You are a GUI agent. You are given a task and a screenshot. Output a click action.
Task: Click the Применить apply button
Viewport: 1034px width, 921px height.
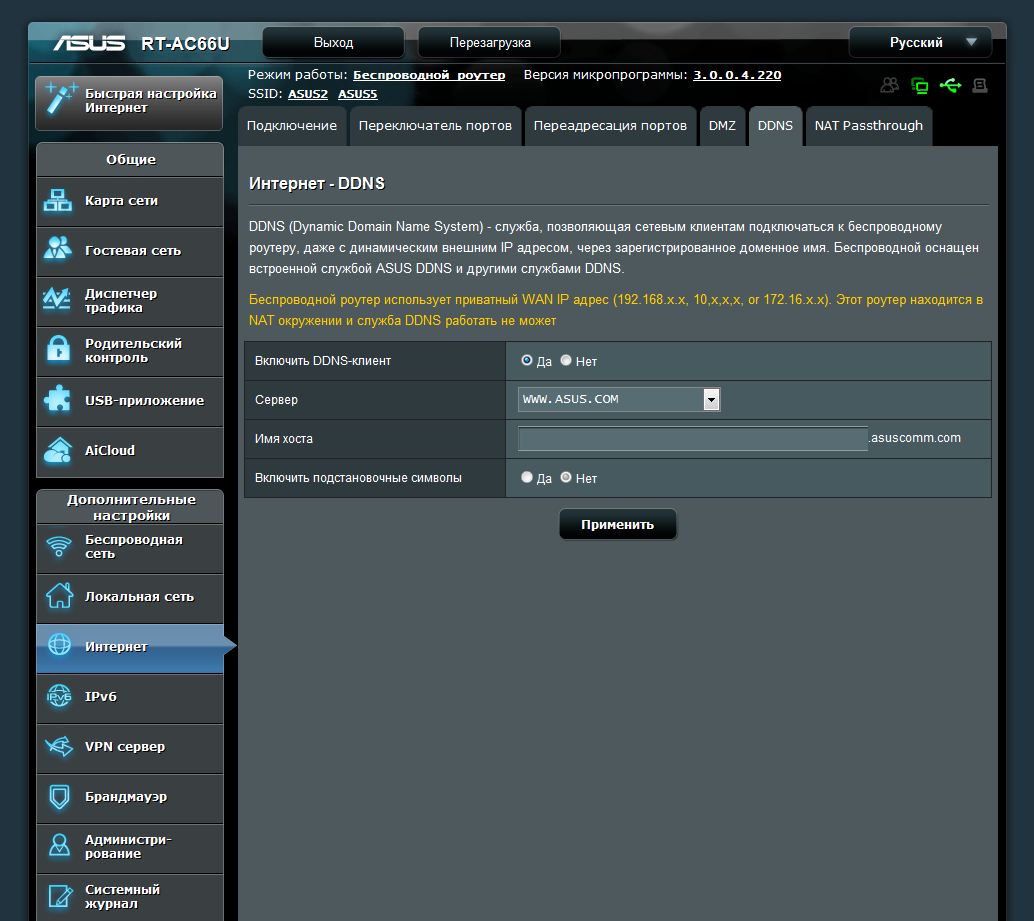coord(618,524)
